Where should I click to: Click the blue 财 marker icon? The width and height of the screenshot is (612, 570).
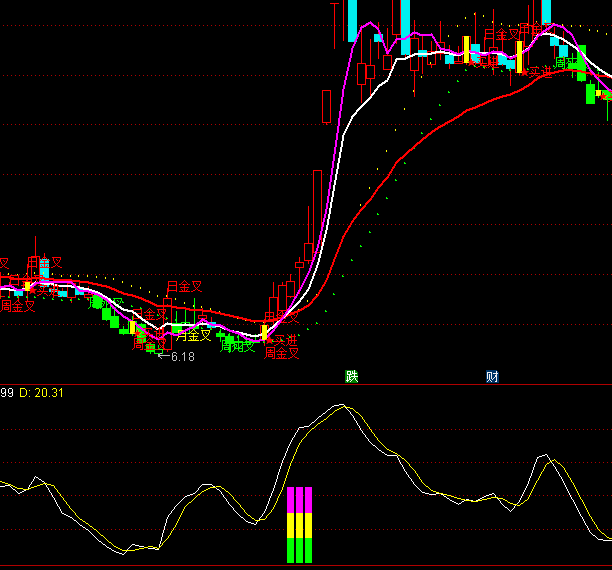pyautogui.click(x=492, y=376)
